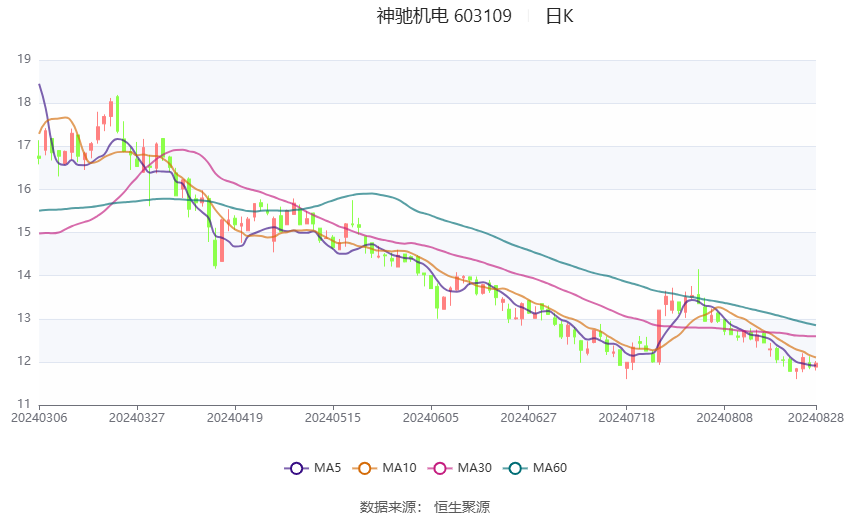Viewport: 850px width, 517px height.
Task: Click the 11 price axis label
Action: pos(24,404)
